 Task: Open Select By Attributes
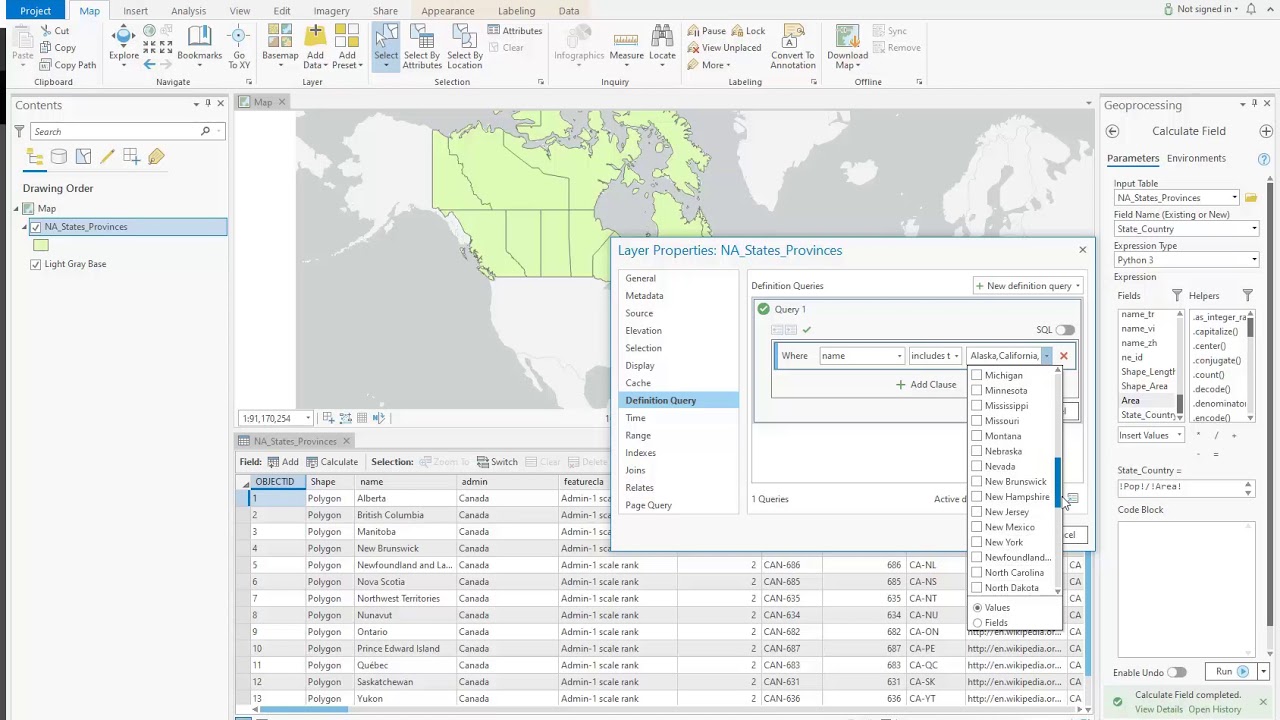pyautogui.click(x=422, y=47)
